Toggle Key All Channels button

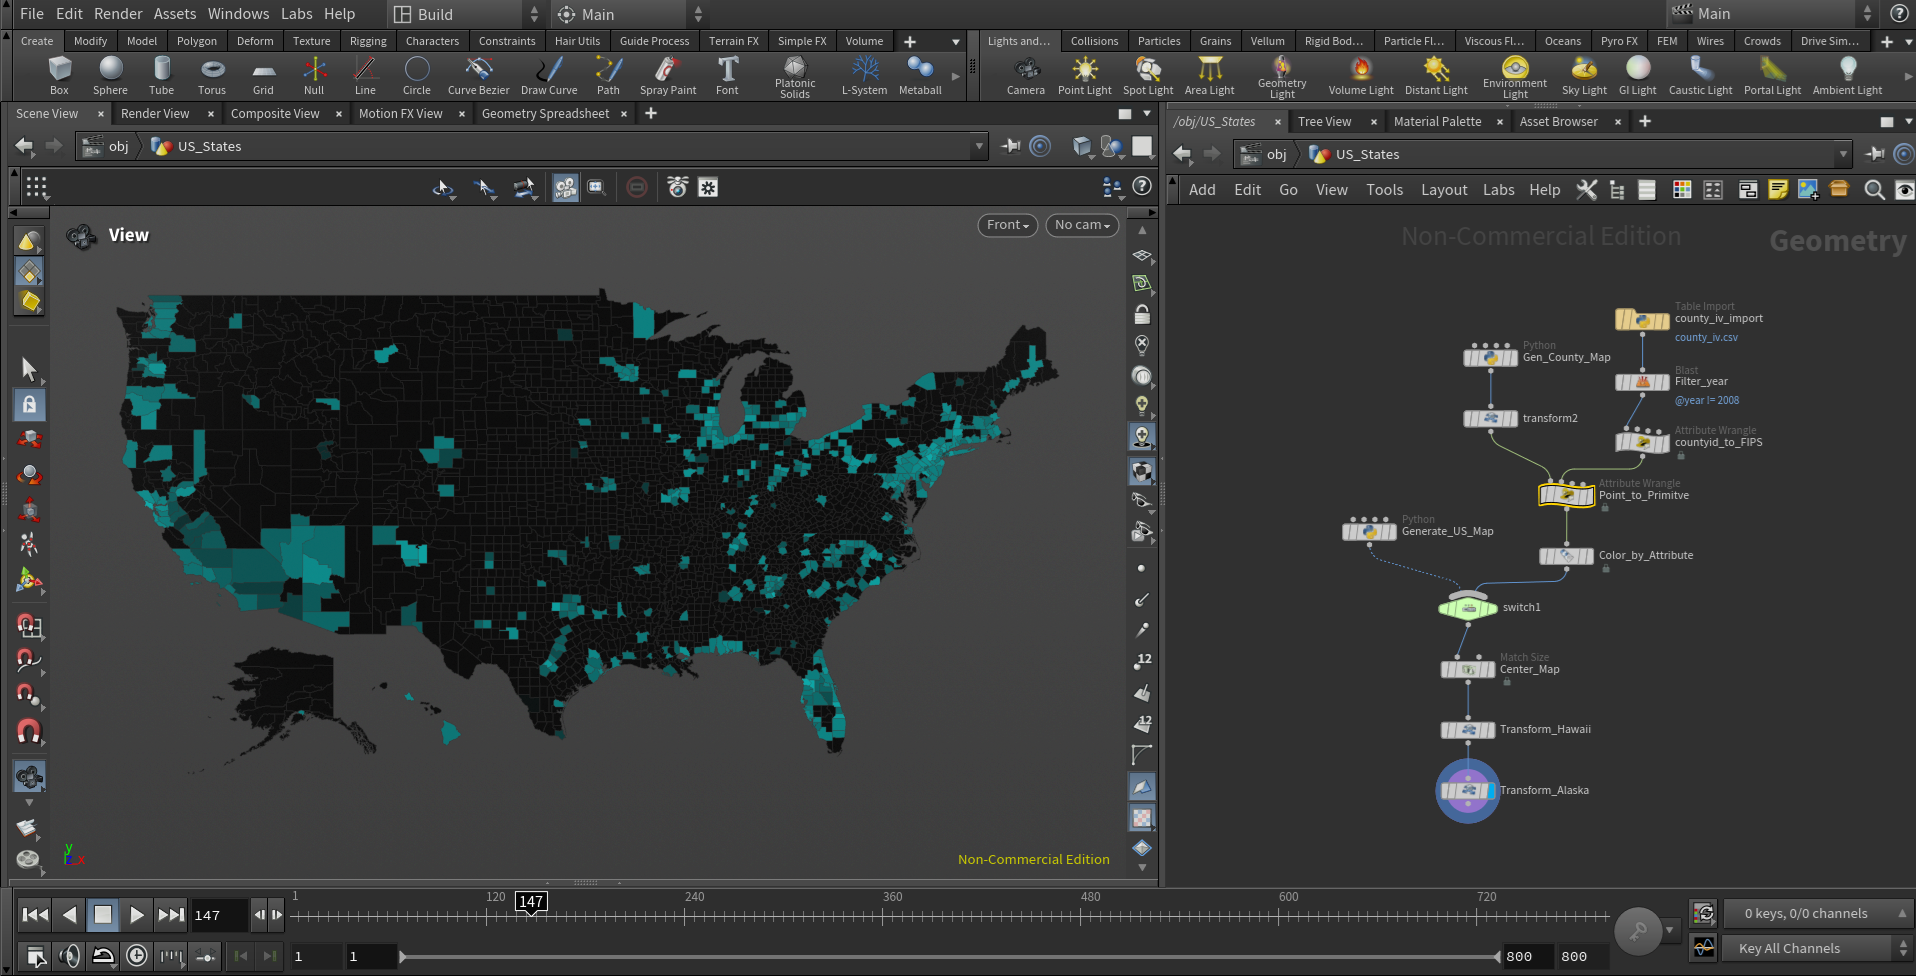pyautogui.click(x=1789, y=948)
